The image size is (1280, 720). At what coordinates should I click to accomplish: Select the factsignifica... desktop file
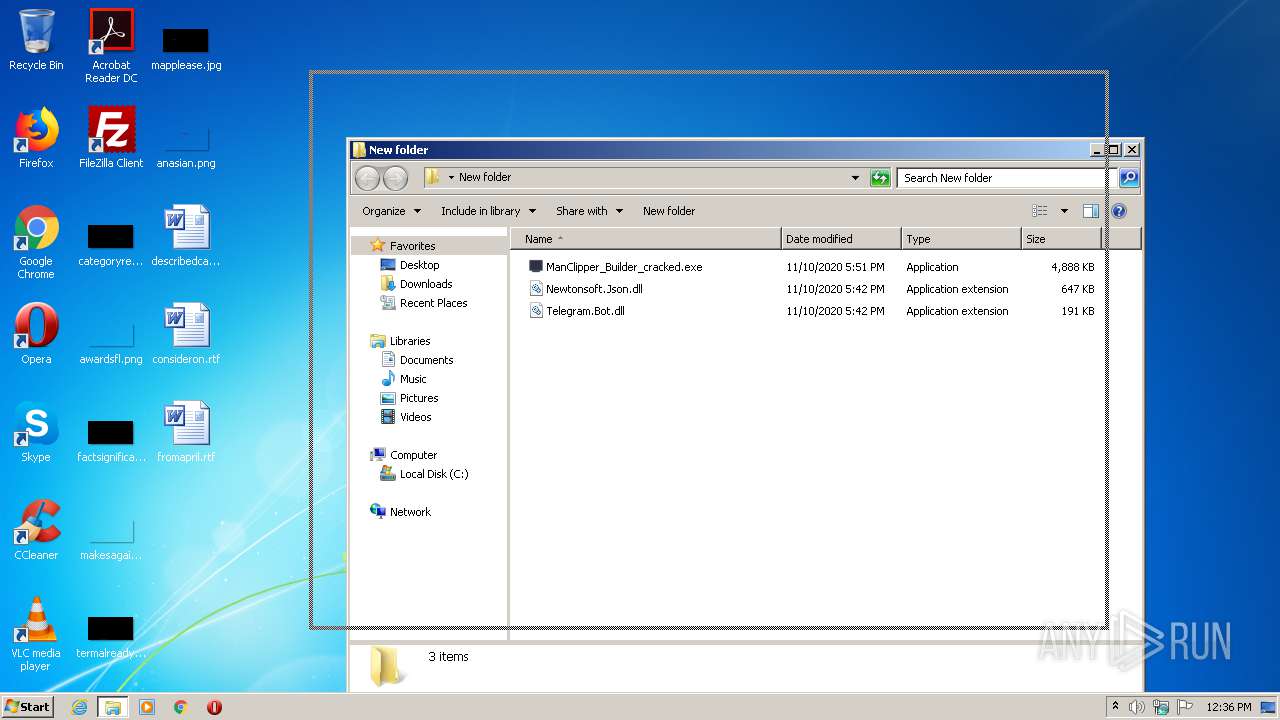(x=111, y=442)
